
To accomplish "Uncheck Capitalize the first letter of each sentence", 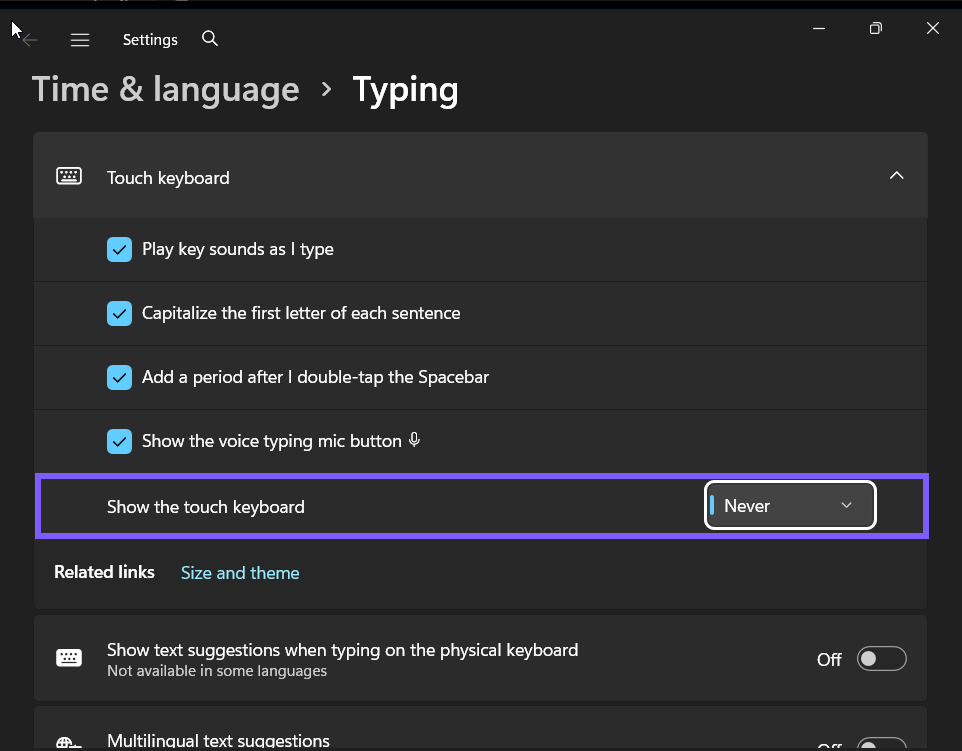I will [120, 314].
